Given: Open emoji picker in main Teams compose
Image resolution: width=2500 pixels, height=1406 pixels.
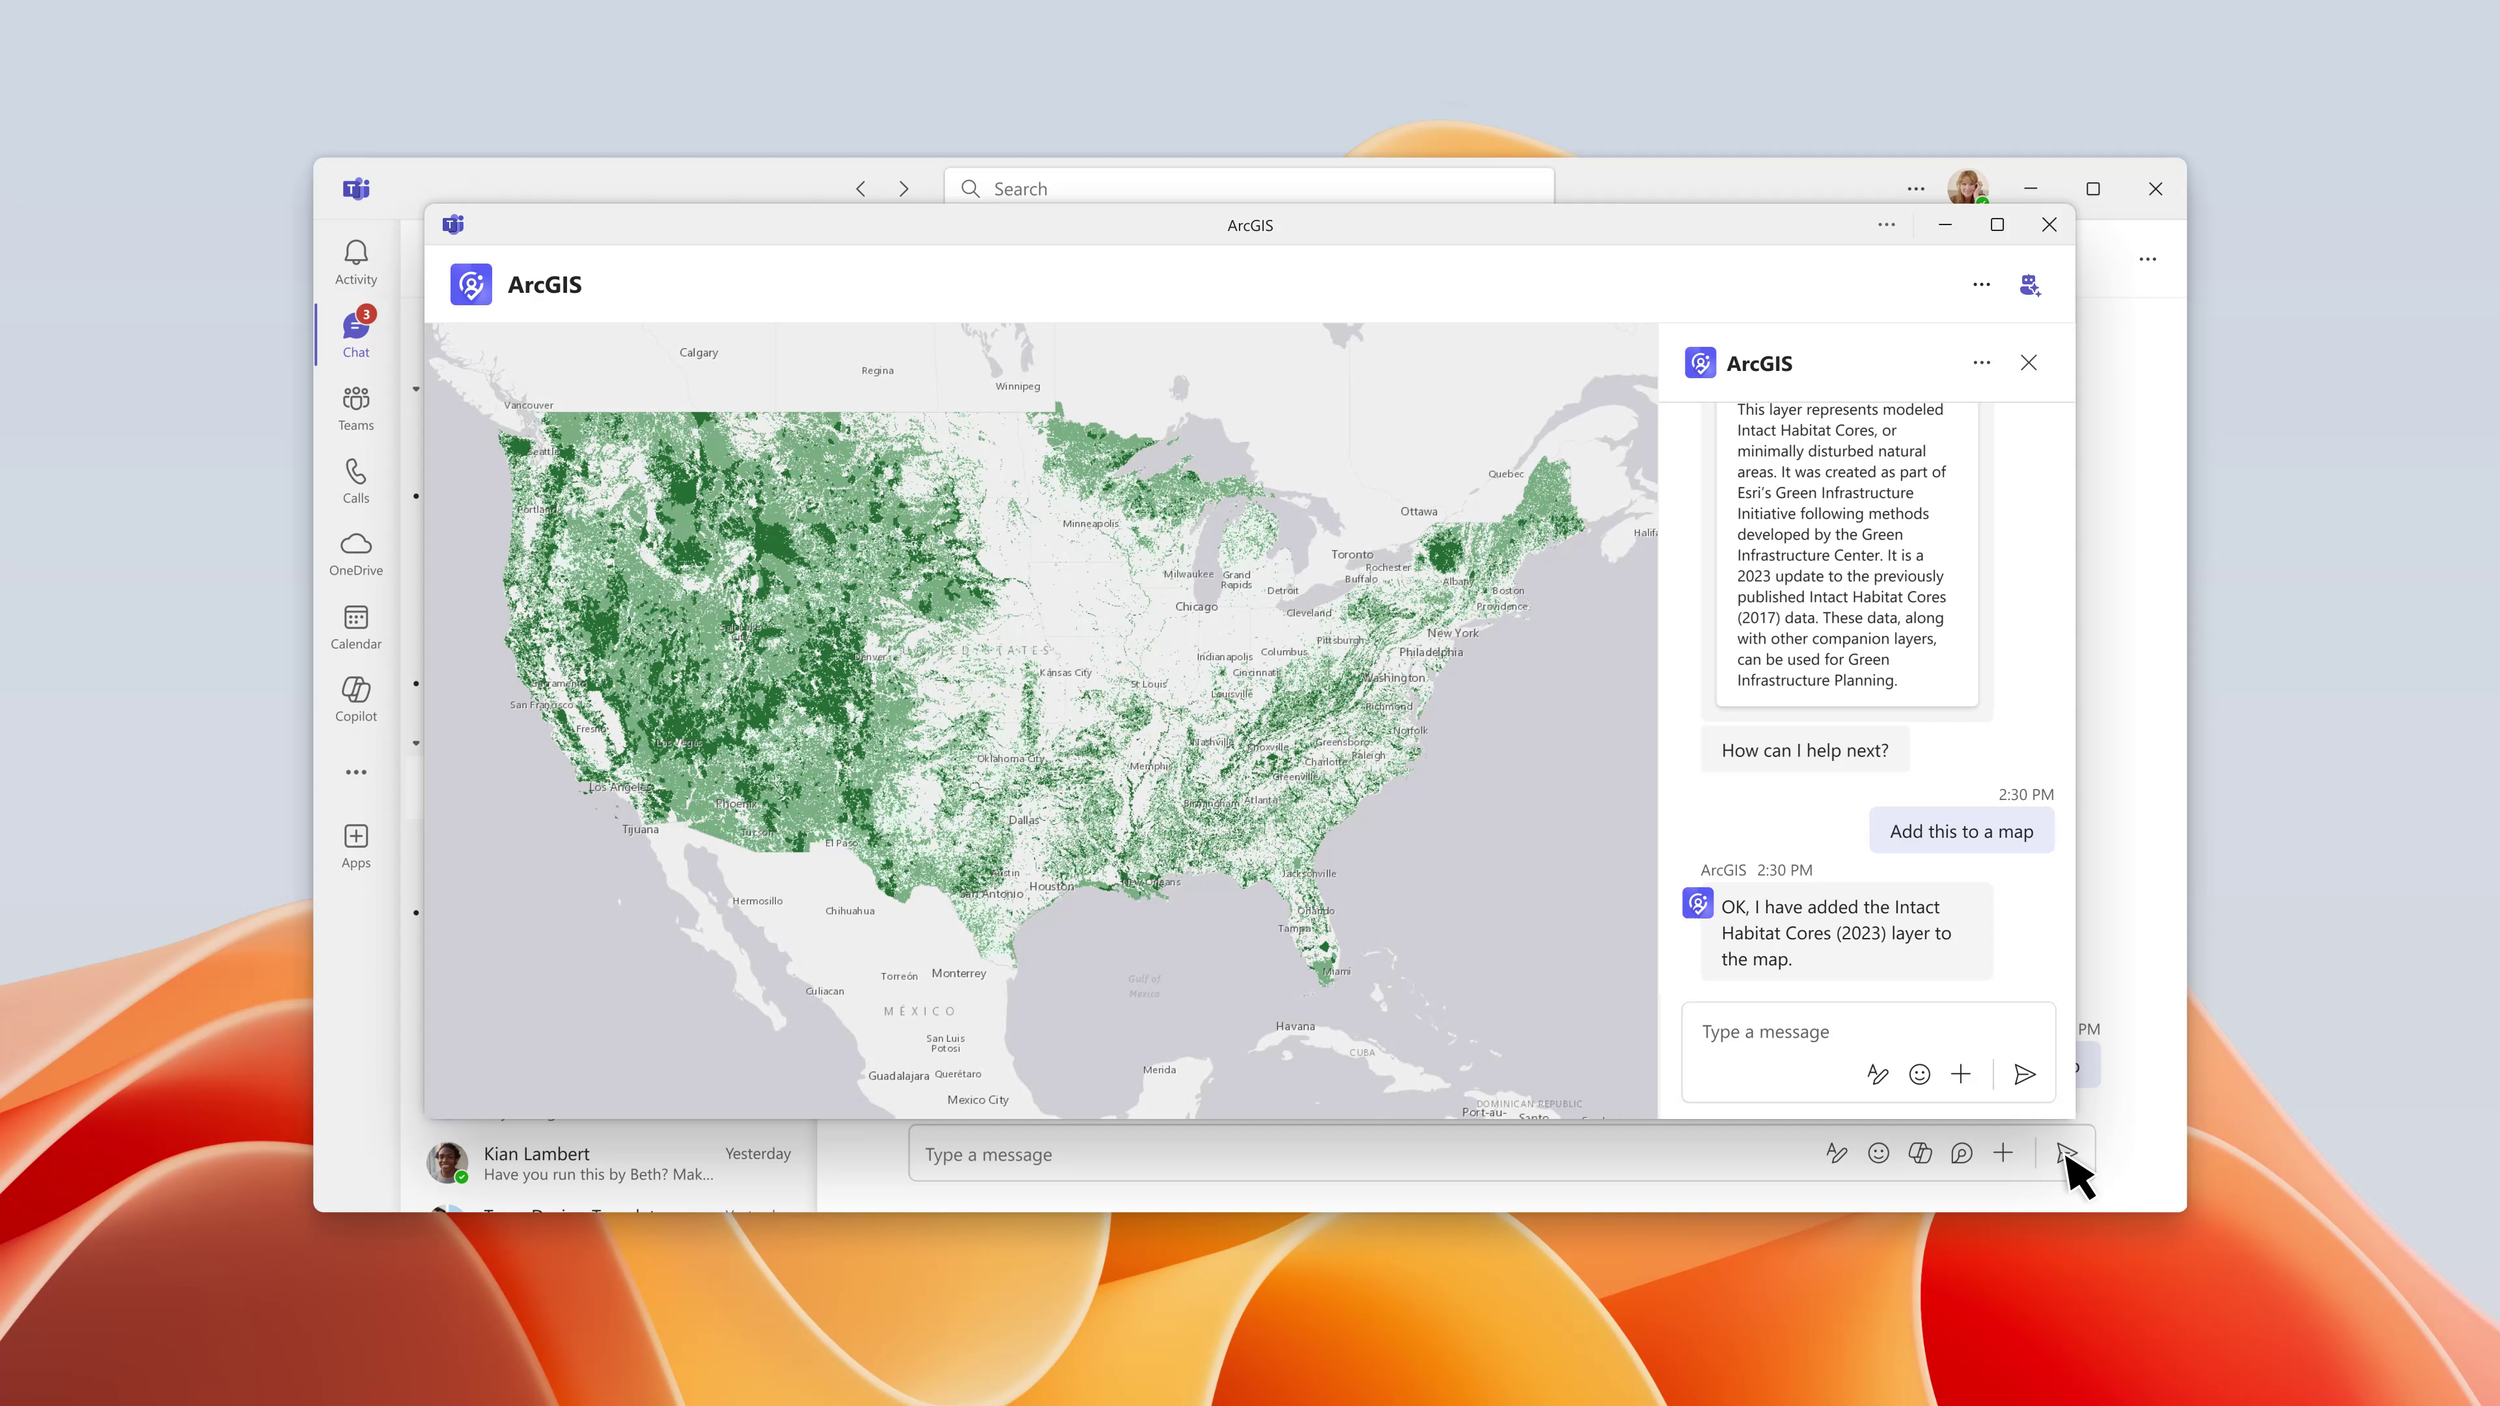Looking at the screenshot, I should [1878, 1153].
